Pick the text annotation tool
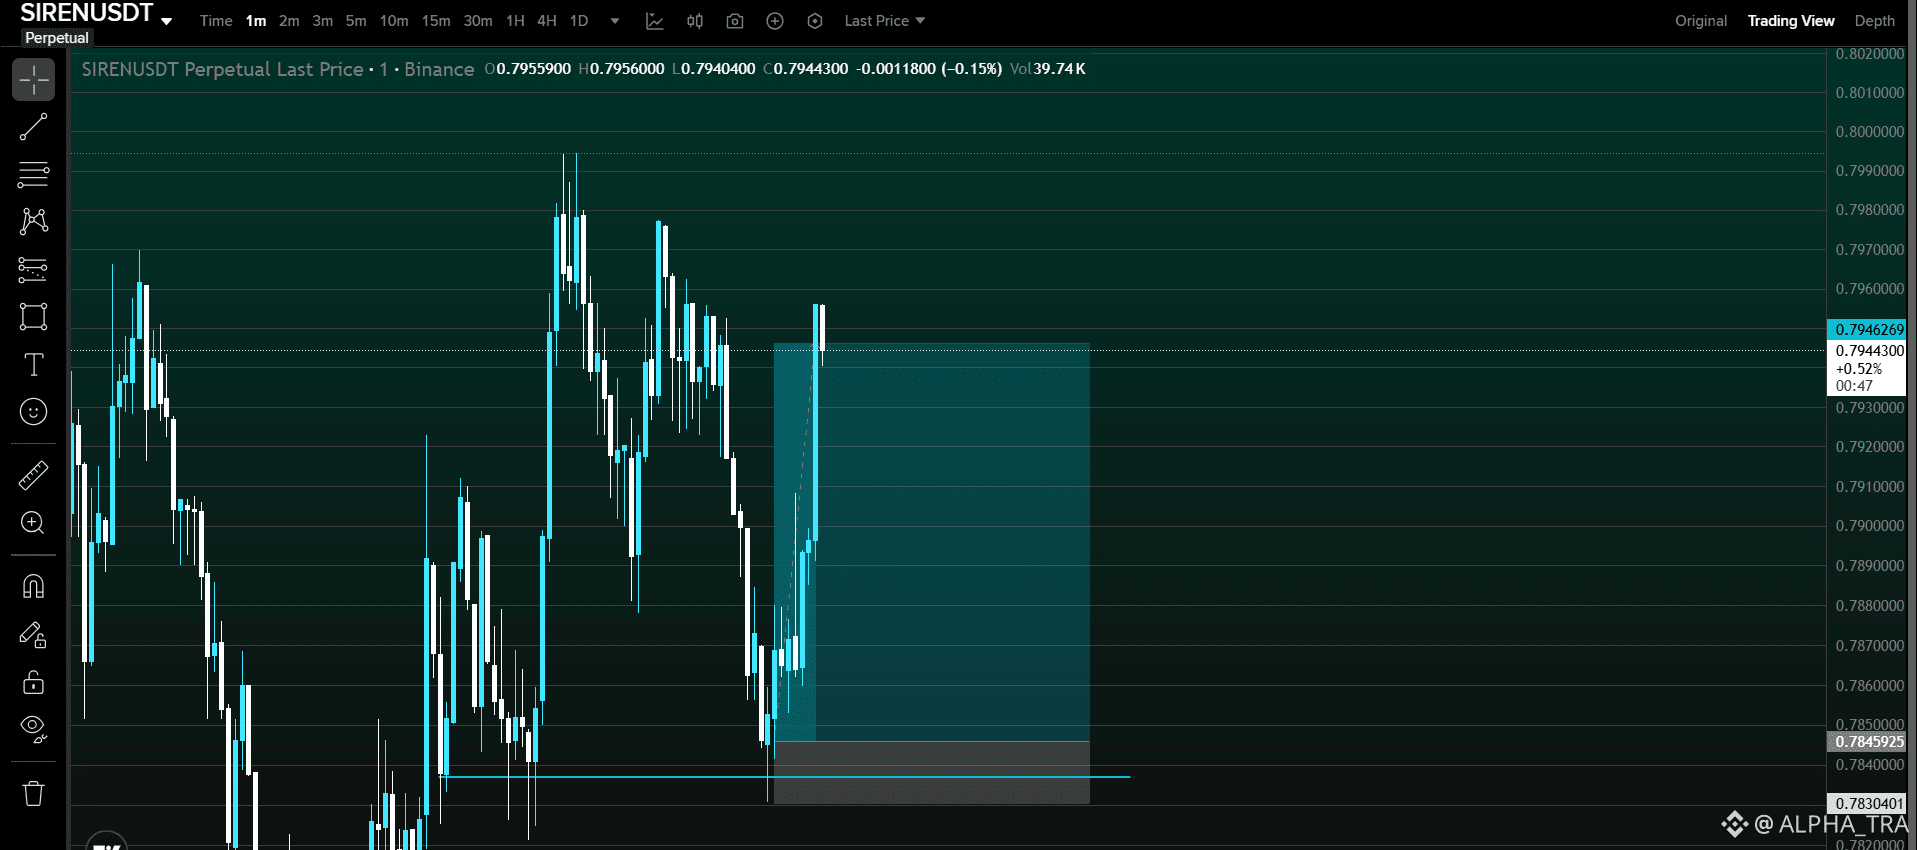Viewport: 1917px width, 850px height. point(33,364)
